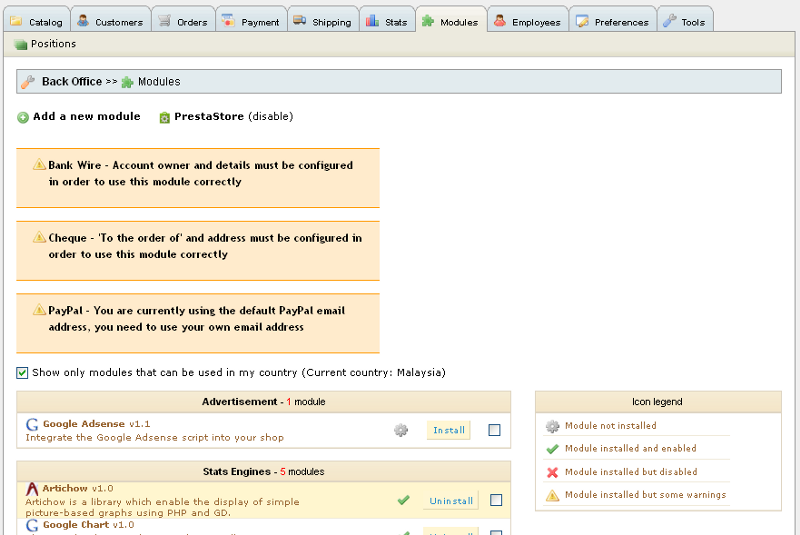Viewport: 800px width, 535px height.
Task: Click the Google Chart G logo
Action: (32, 526)
